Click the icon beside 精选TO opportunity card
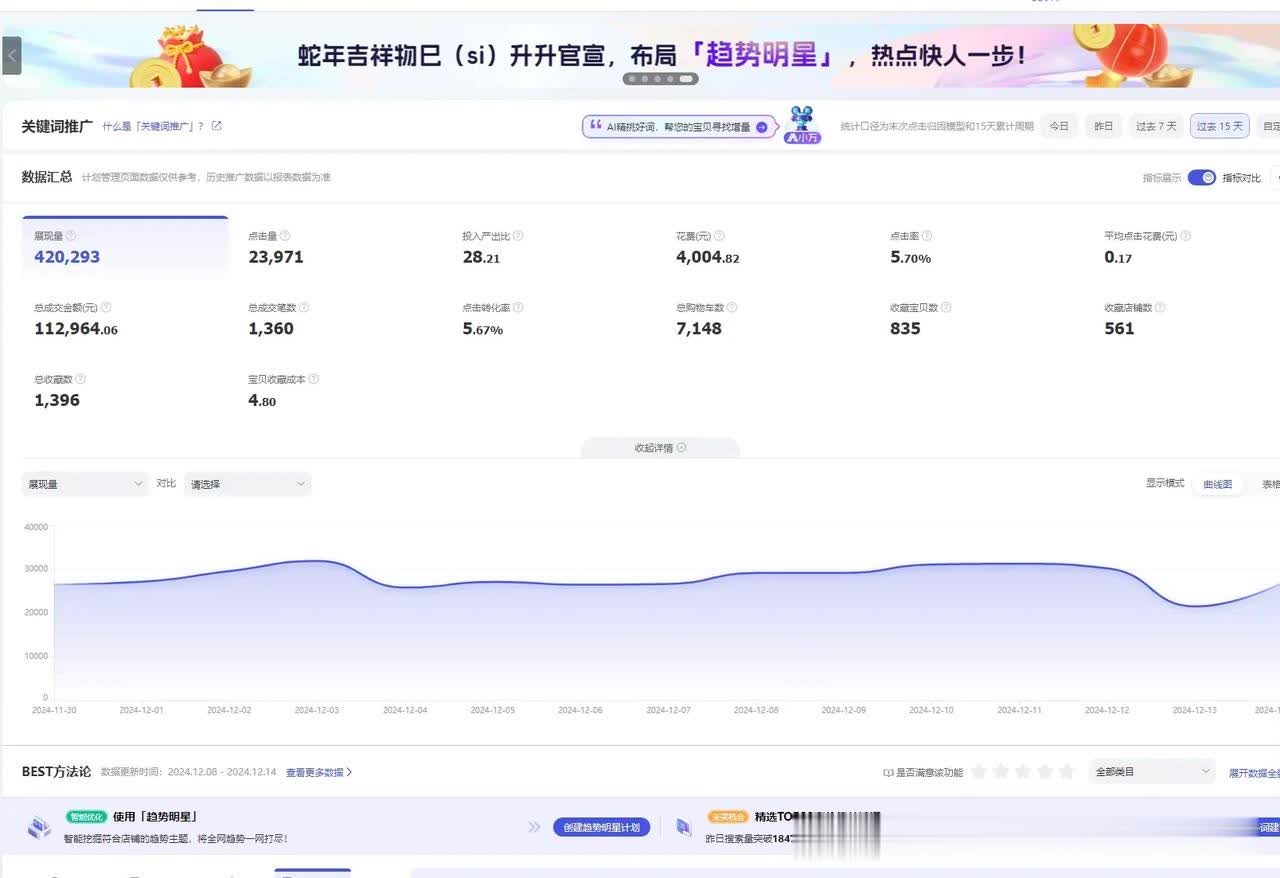 [x=684, y=827]
